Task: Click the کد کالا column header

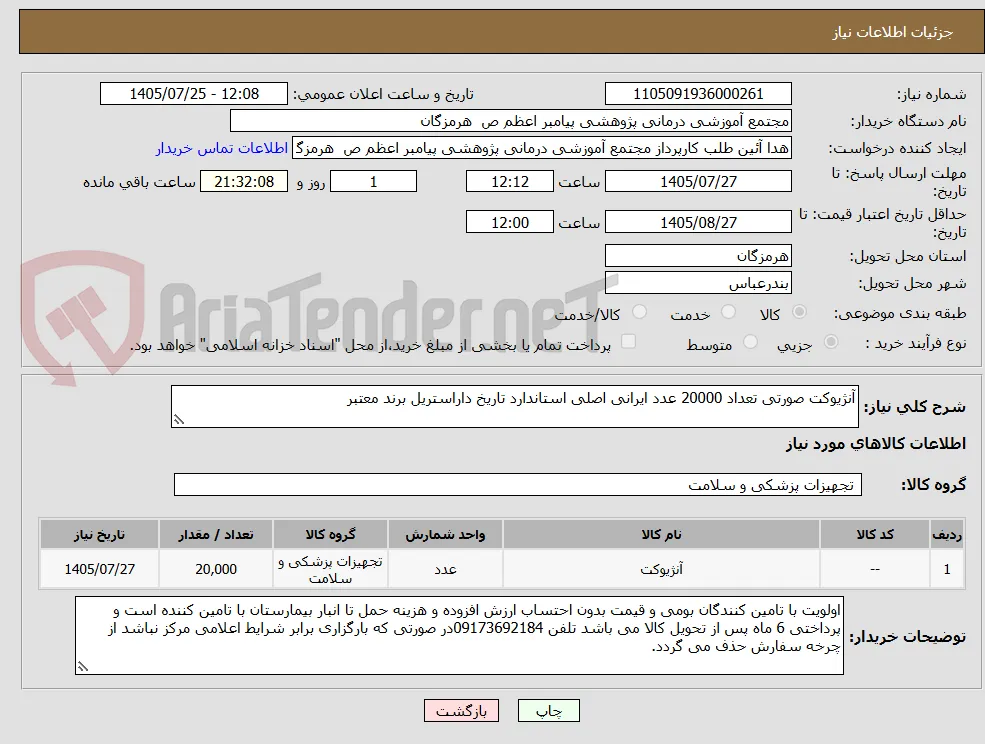Action: 875,535
